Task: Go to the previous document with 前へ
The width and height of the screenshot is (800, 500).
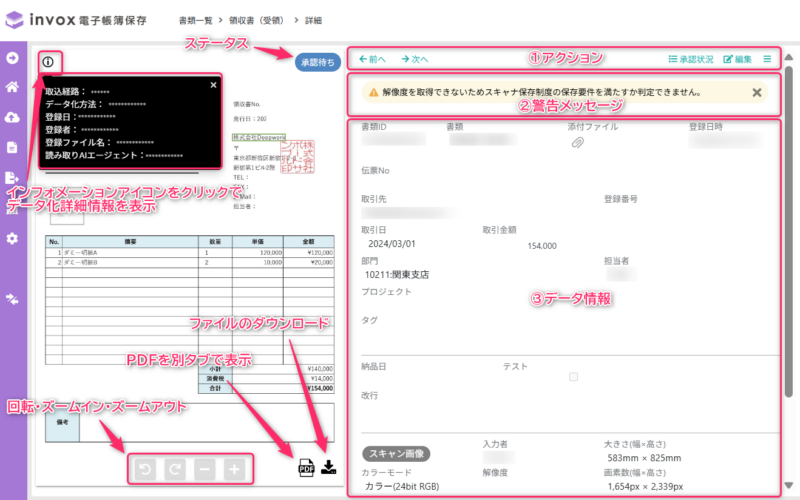Action: 373,59
